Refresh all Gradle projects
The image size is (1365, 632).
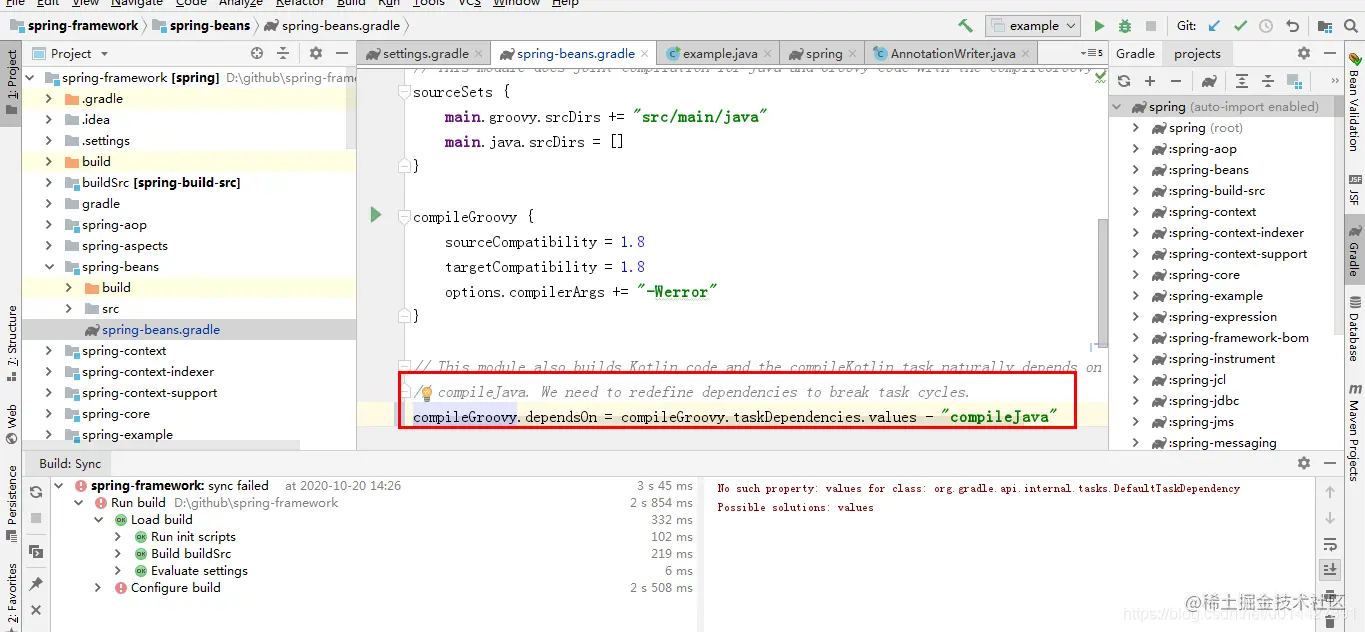click(x=1124, y=81)
